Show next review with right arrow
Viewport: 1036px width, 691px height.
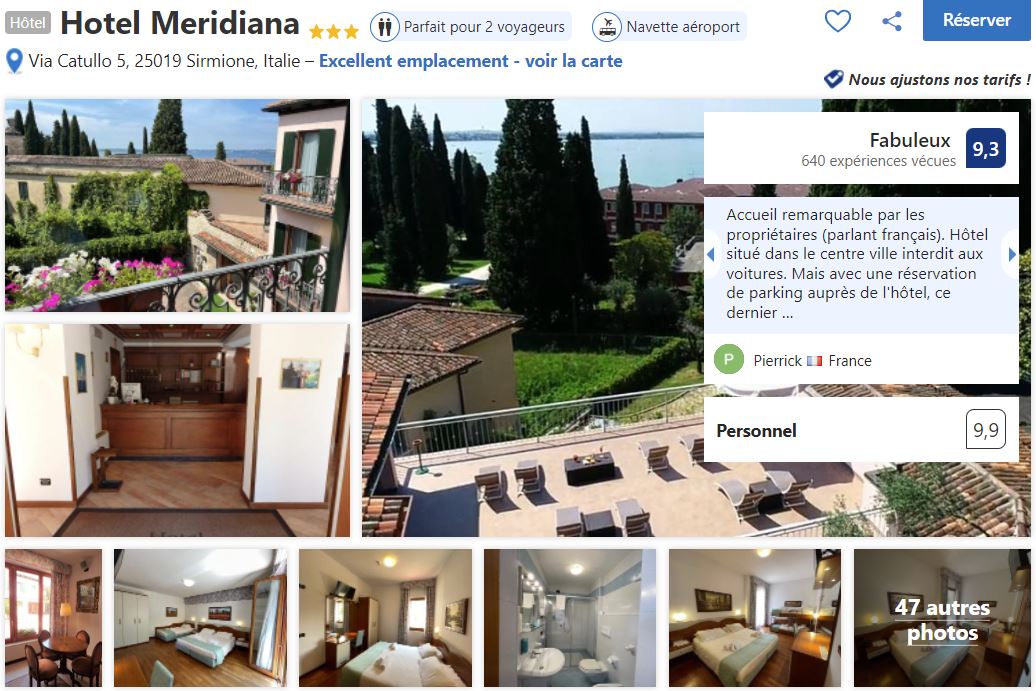(1012, 254)
